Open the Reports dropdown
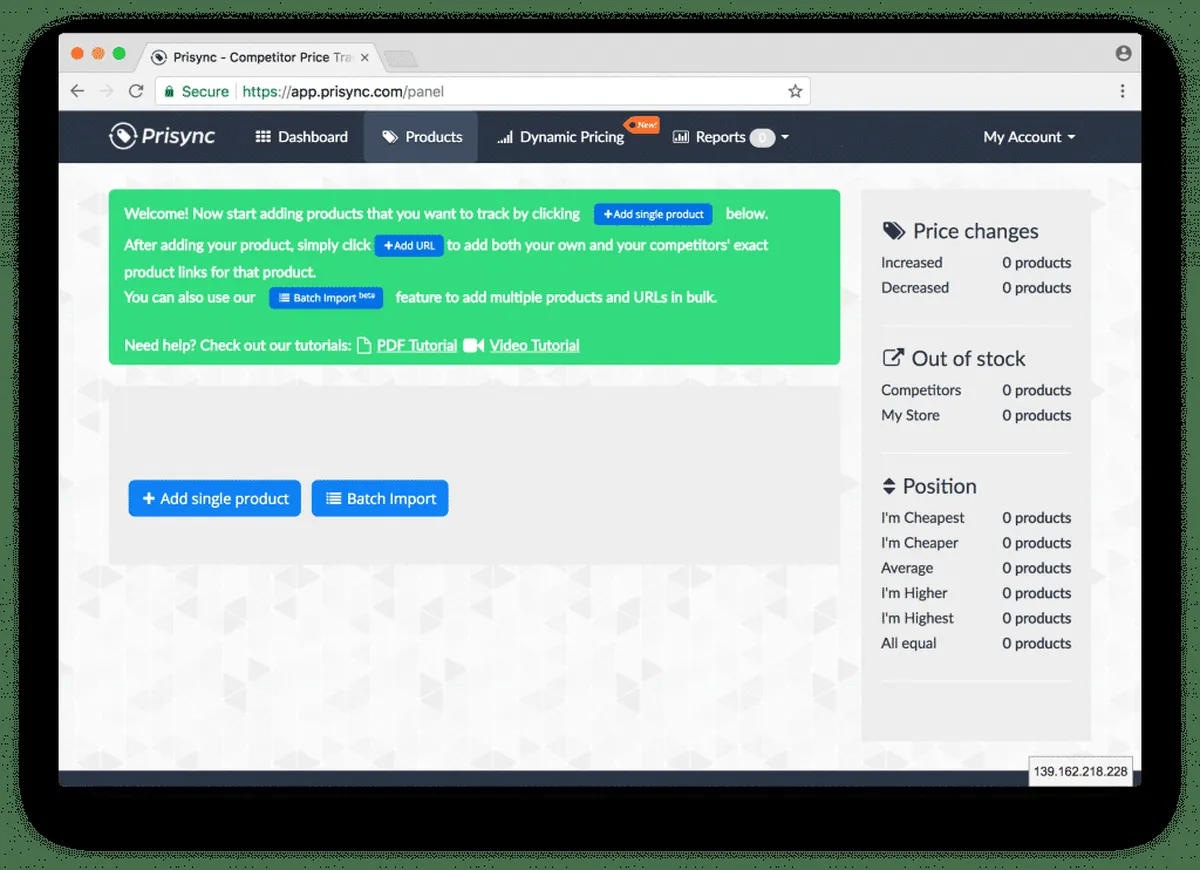The width and height of the screenshot is (1200, 870). pos(730,137)
